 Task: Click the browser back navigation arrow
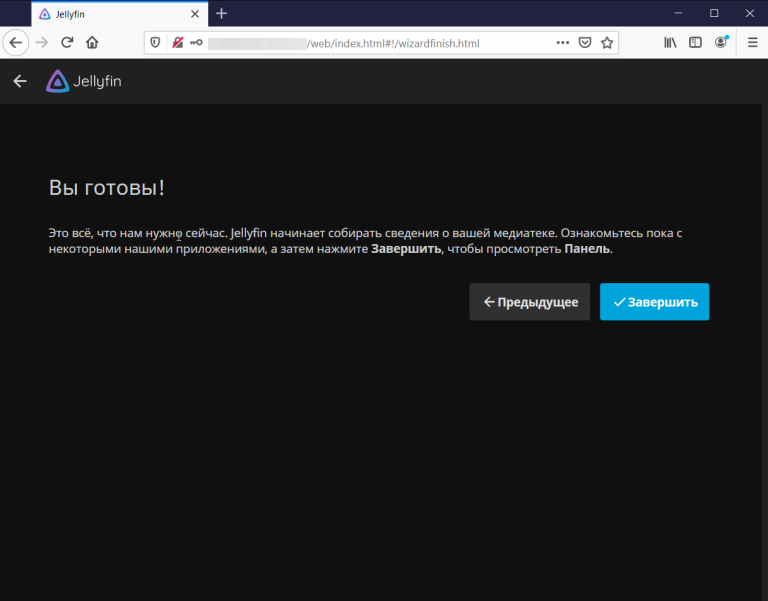click(16, 43)
